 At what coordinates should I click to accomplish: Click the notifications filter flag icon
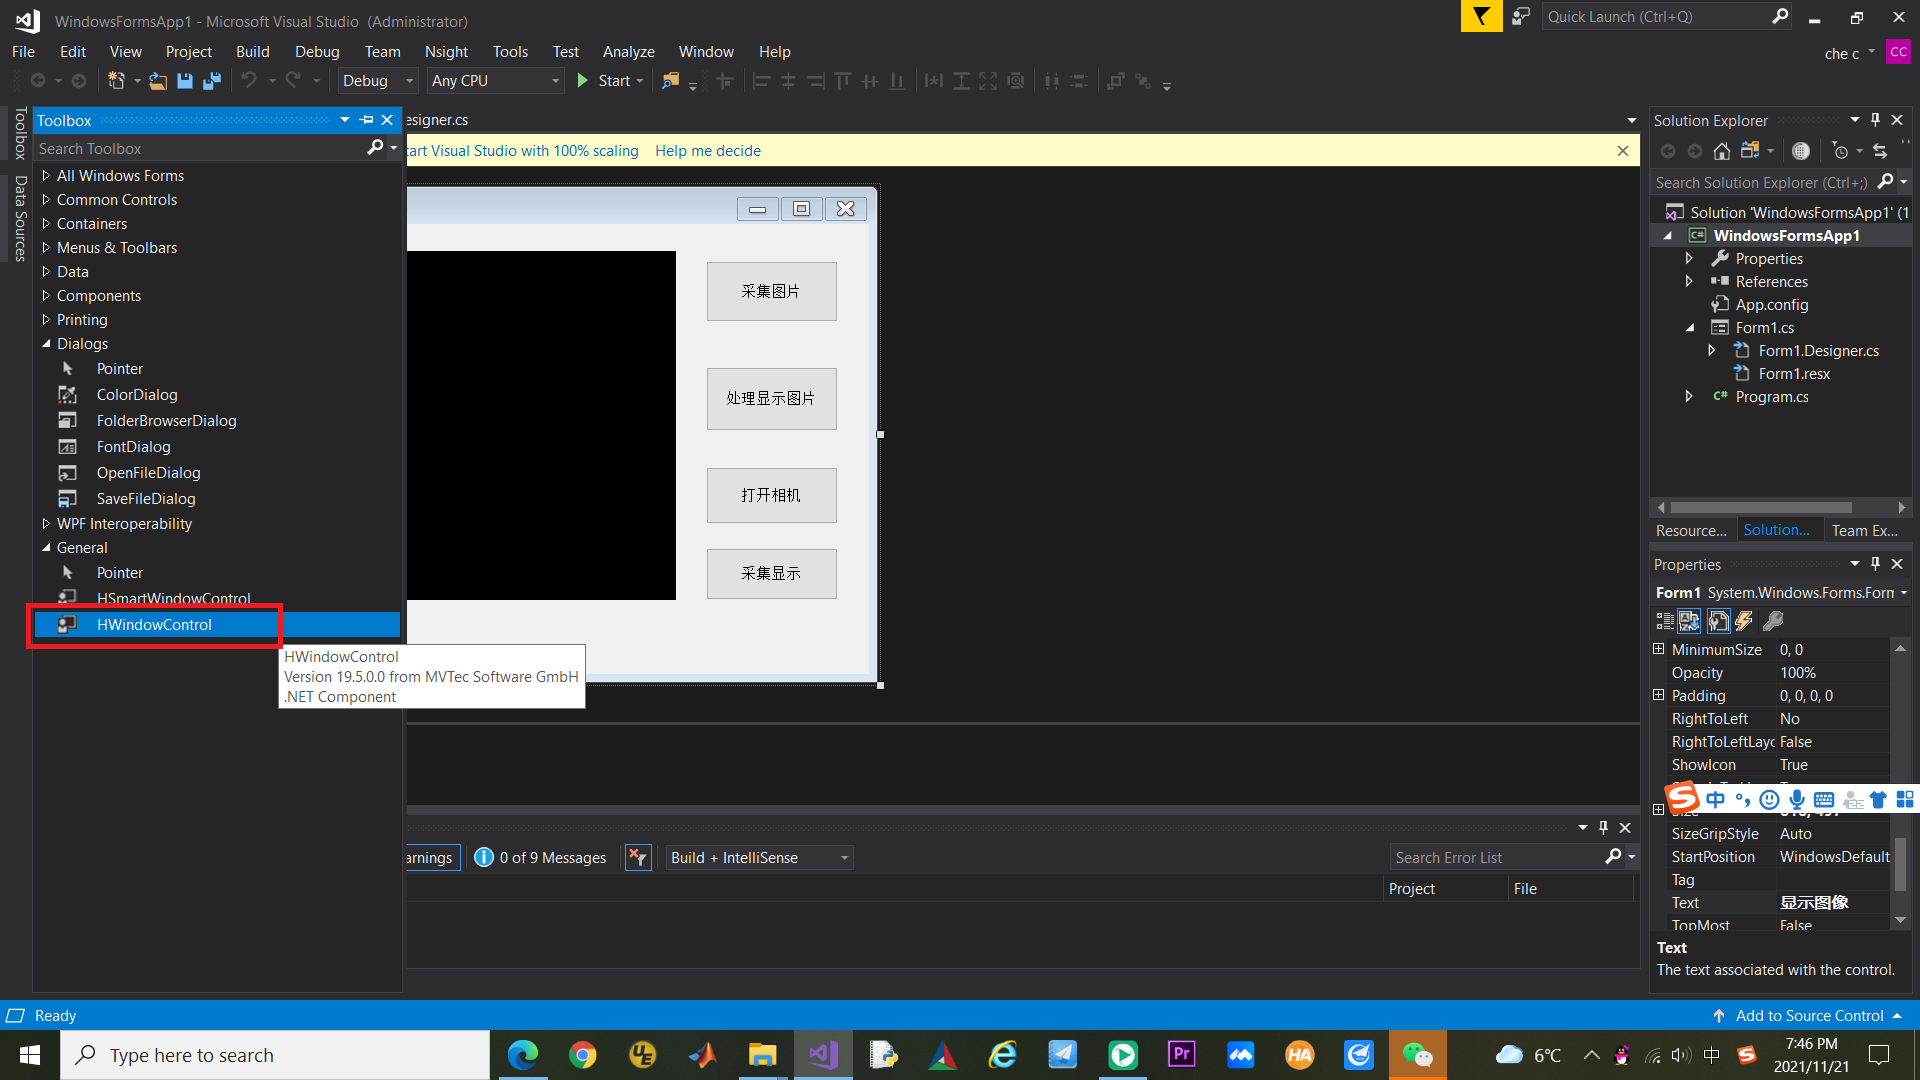point(1481,17)
